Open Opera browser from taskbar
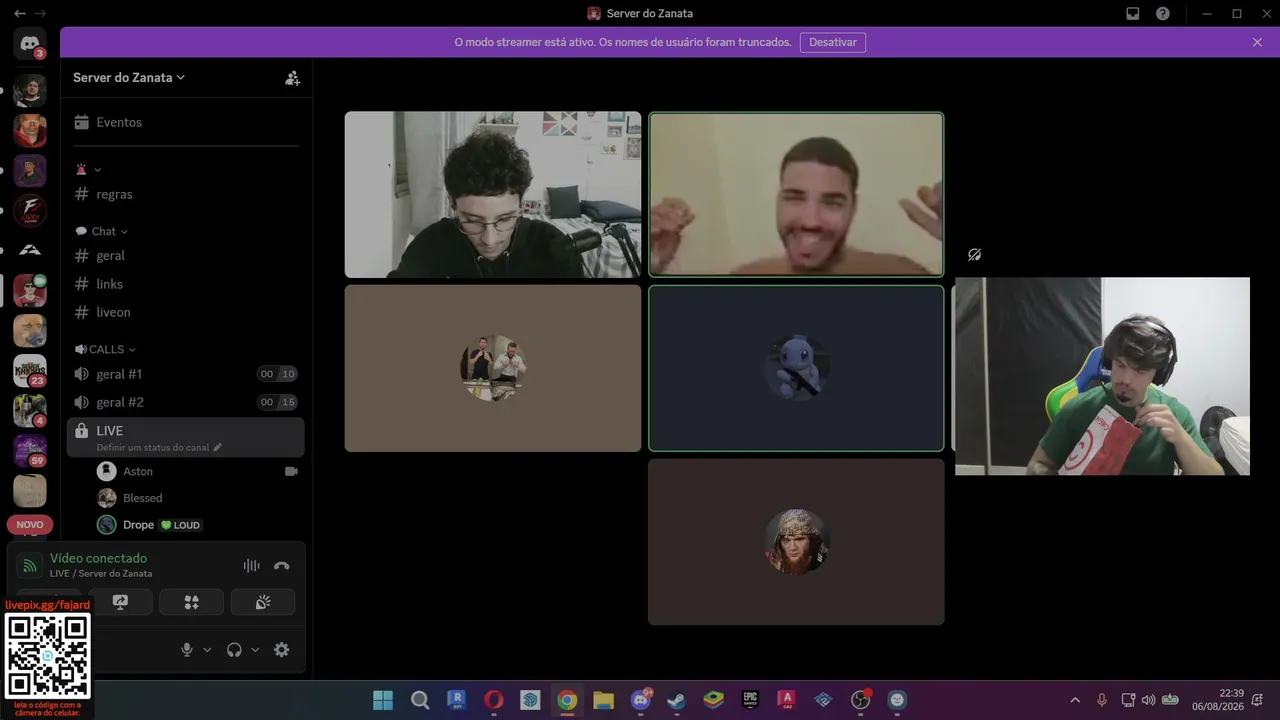 point(493,700)
